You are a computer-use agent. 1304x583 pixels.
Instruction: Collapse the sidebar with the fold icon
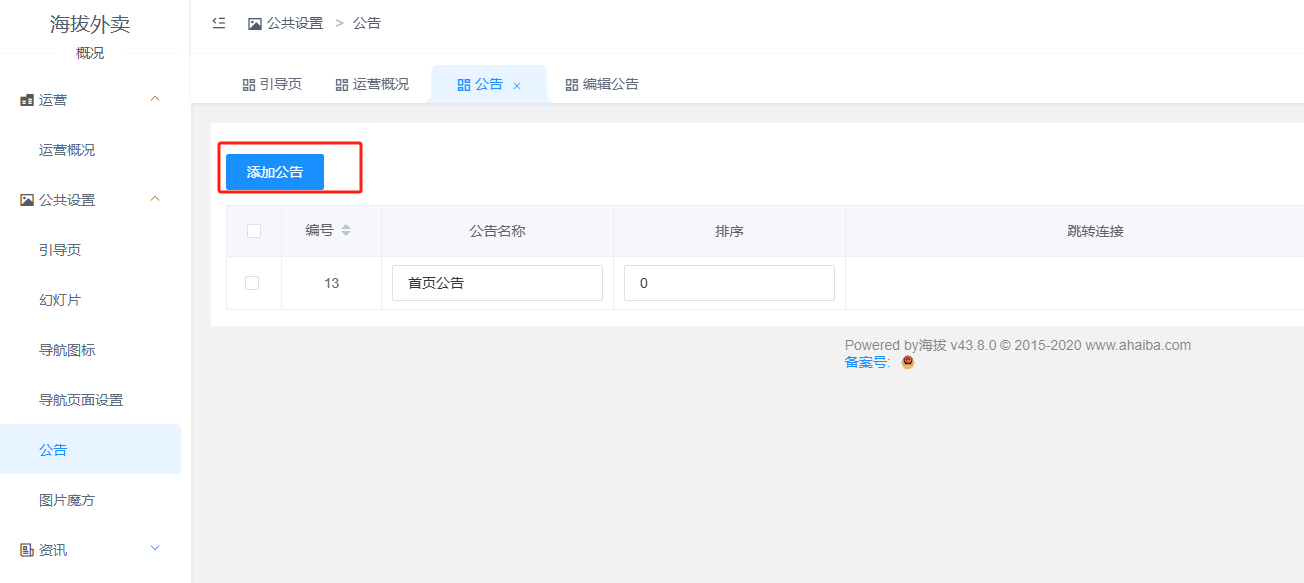pos(219,23)
